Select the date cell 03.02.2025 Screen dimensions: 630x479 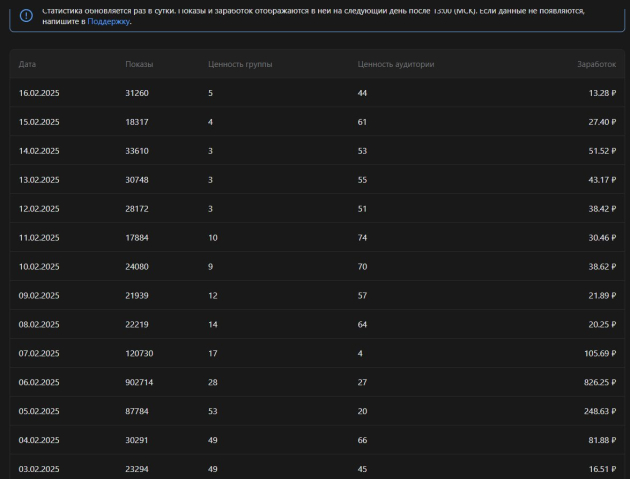click(39, 469)
